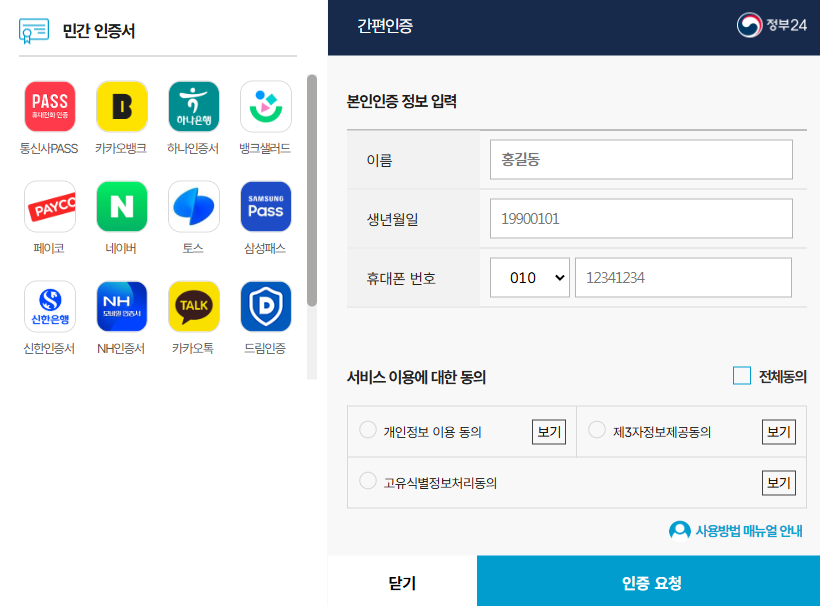The image size is (820, 606).
Task: Click the 제3자정보제공동의 label text
Action: point(662,432)
